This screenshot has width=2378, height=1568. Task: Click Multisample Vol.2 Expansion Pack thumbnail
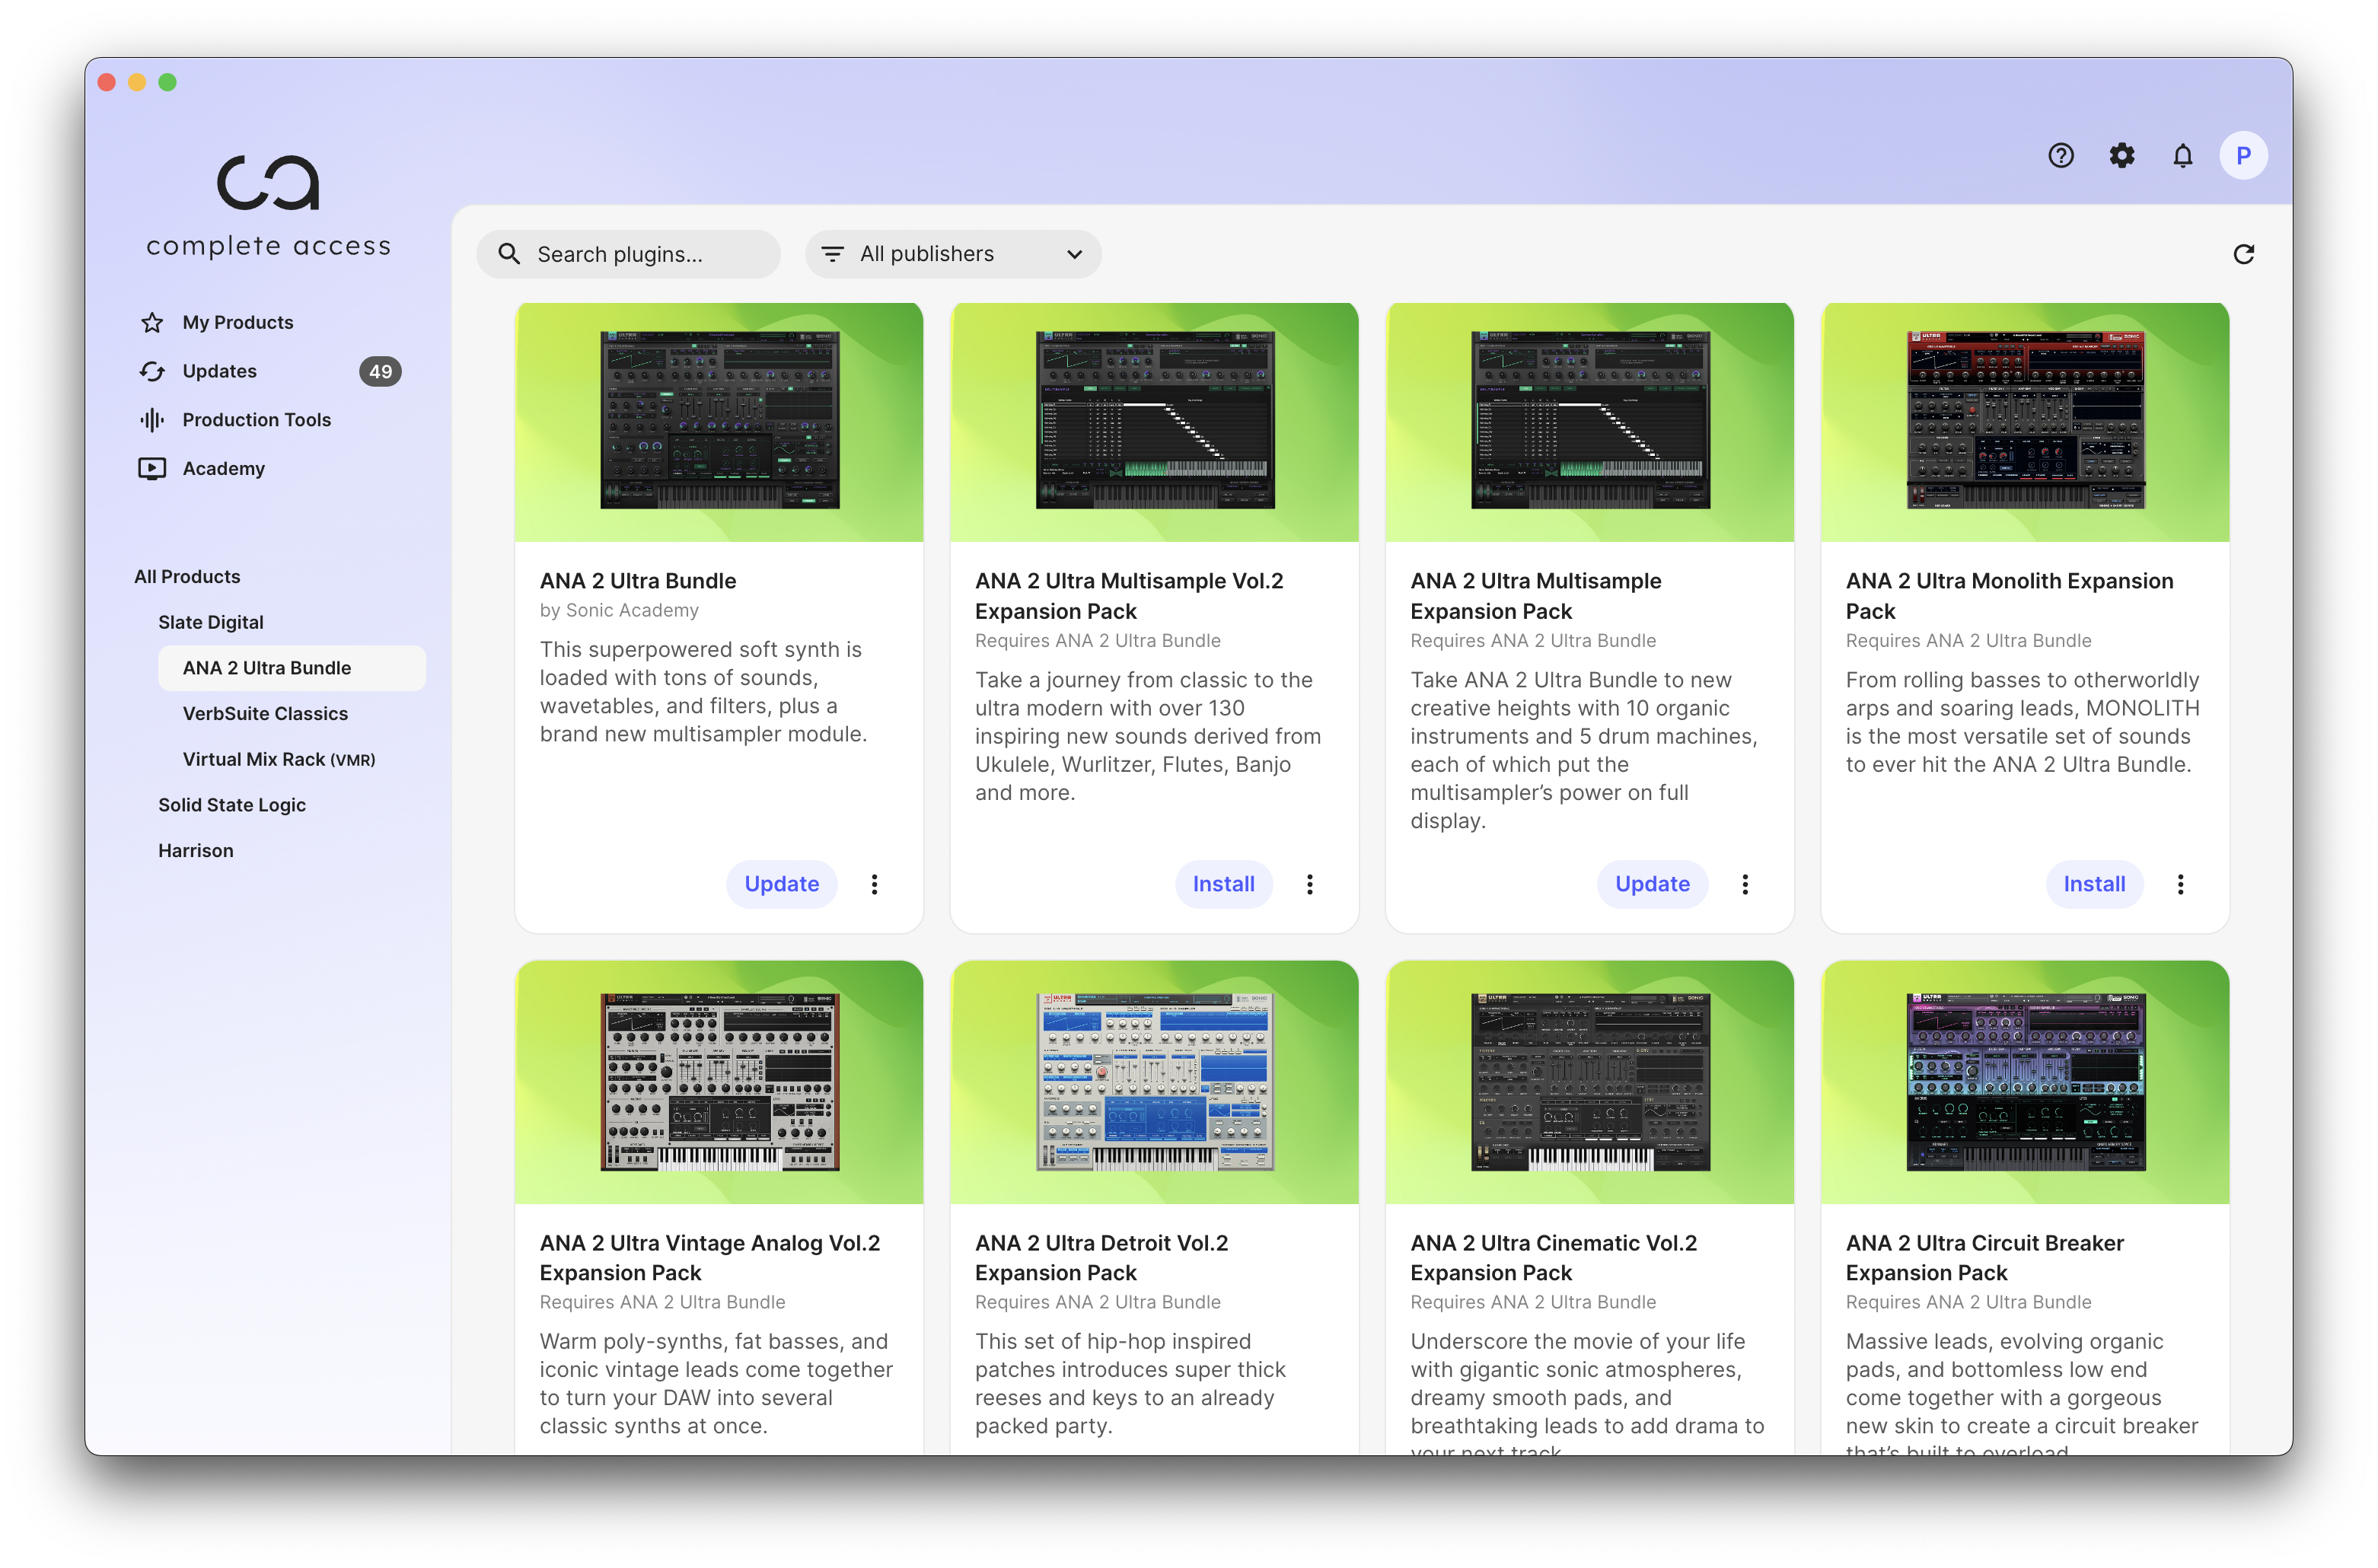pos(1154,421)
